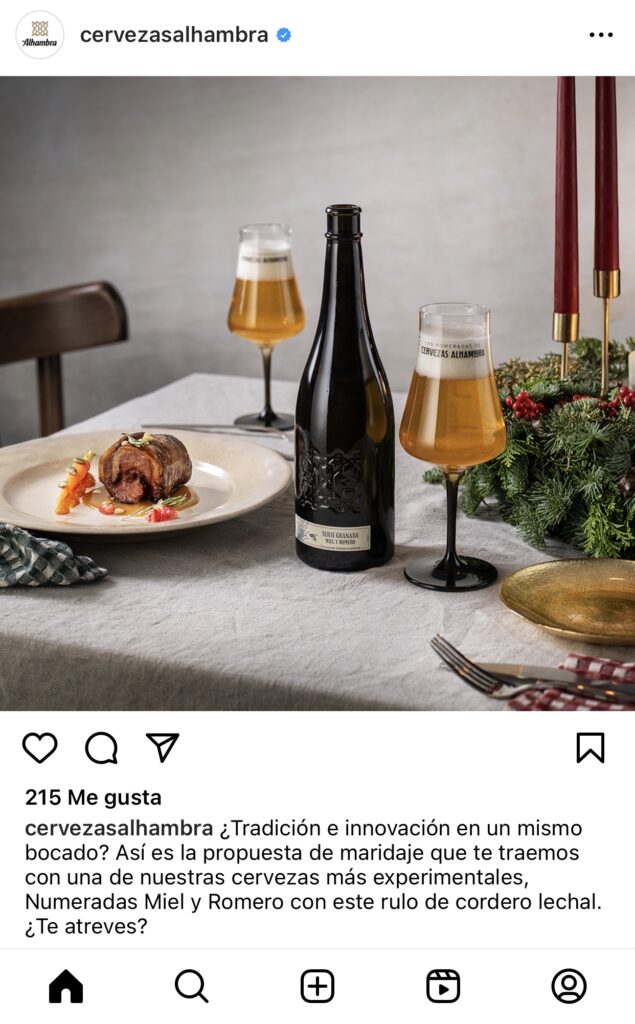
Task: Open the three-dot post options menu
Action: pos(601,35)
